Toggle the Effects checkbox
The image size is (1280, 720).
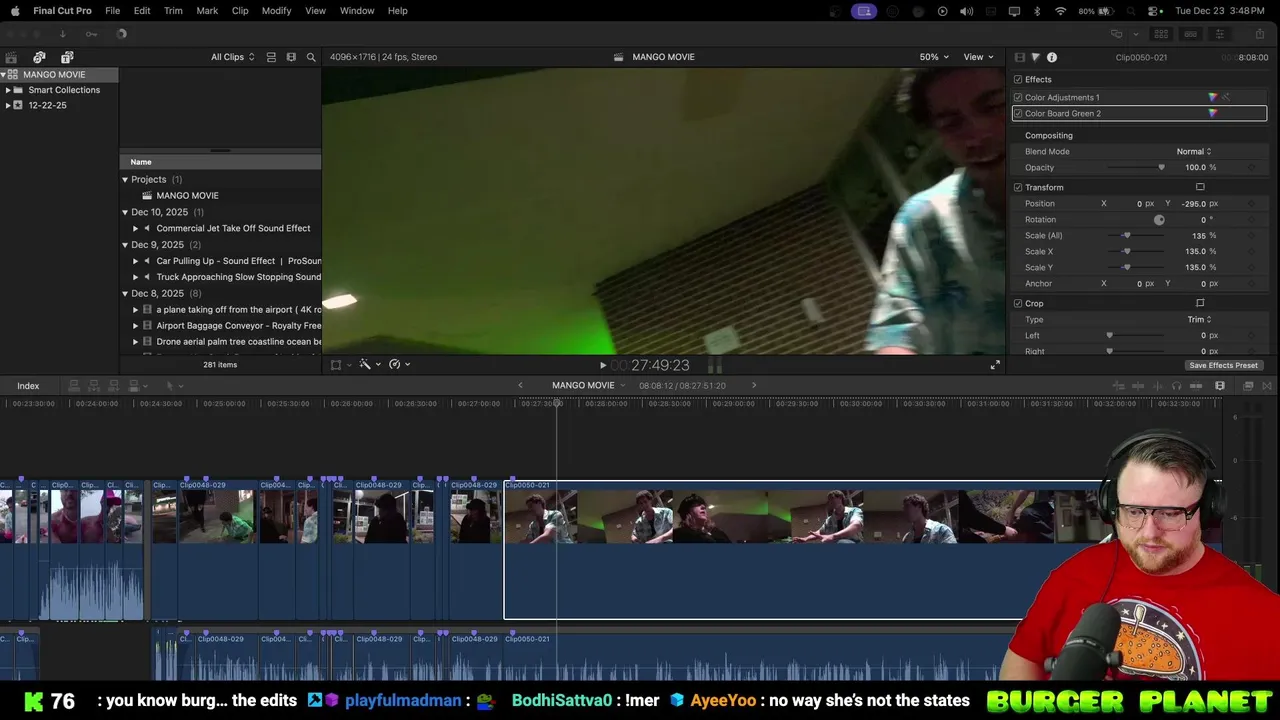[1018, 79]
